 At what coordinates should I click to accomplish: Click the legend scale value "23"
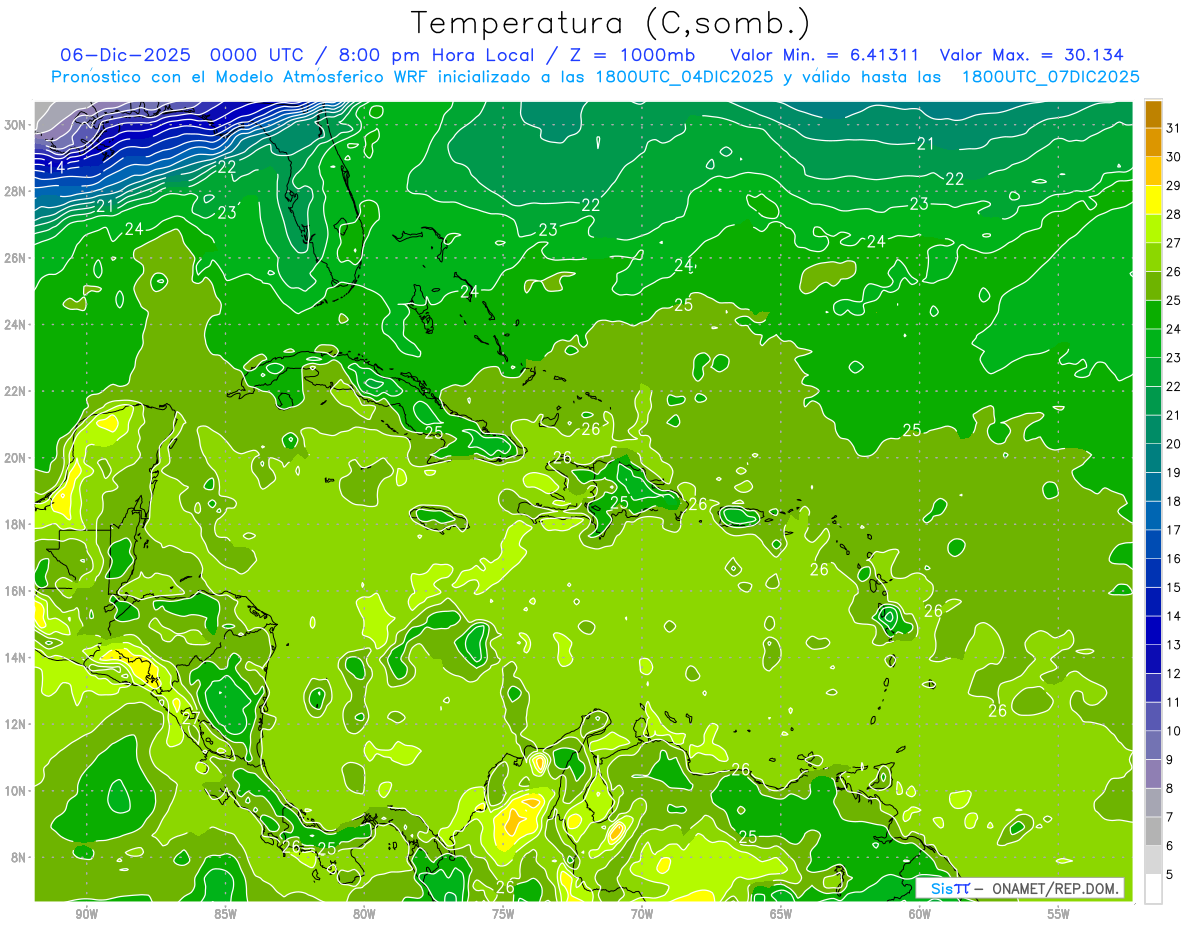(1174, 357)
